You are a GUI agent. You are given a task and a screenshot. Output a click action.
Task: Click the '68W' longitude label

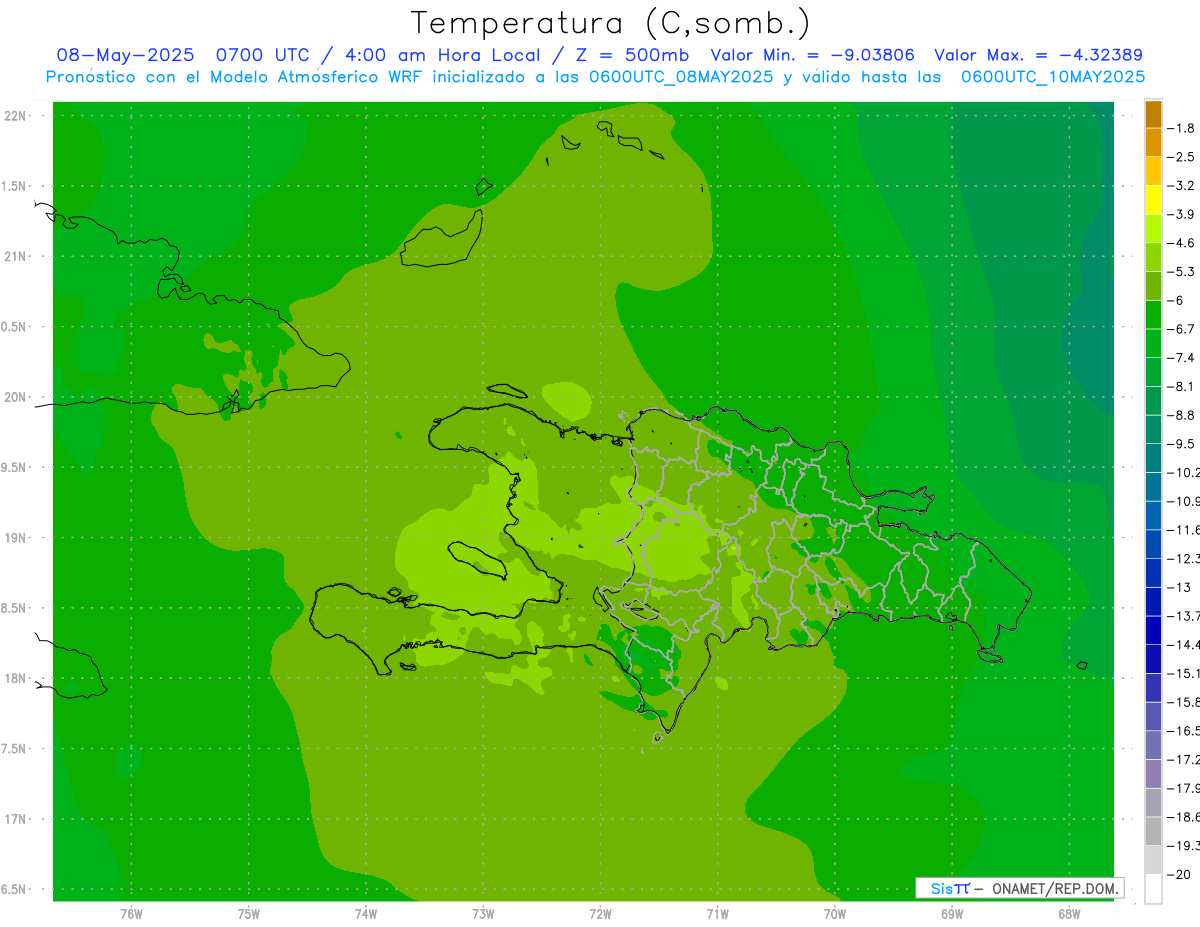point(1069,914)
